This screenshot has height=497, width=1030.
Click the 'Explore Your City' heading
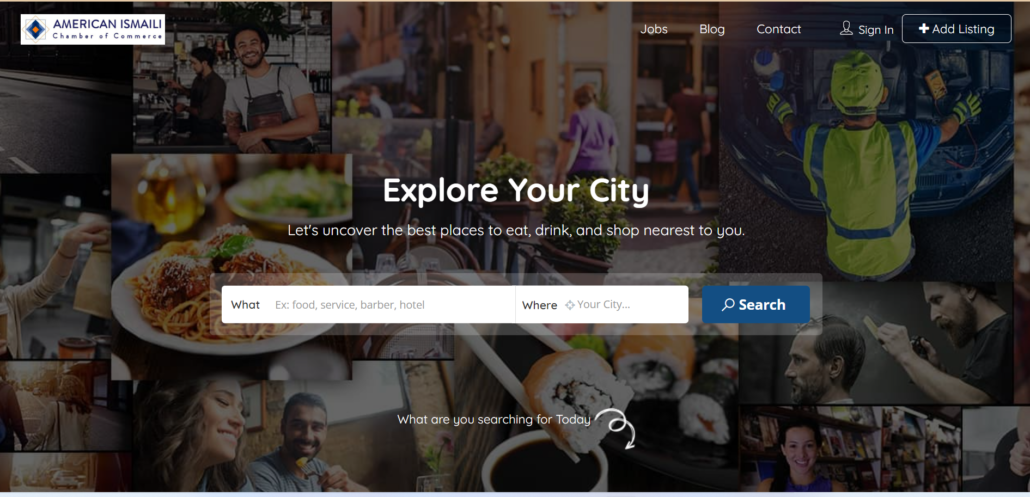pyautogui.click(x=516, y=191)
